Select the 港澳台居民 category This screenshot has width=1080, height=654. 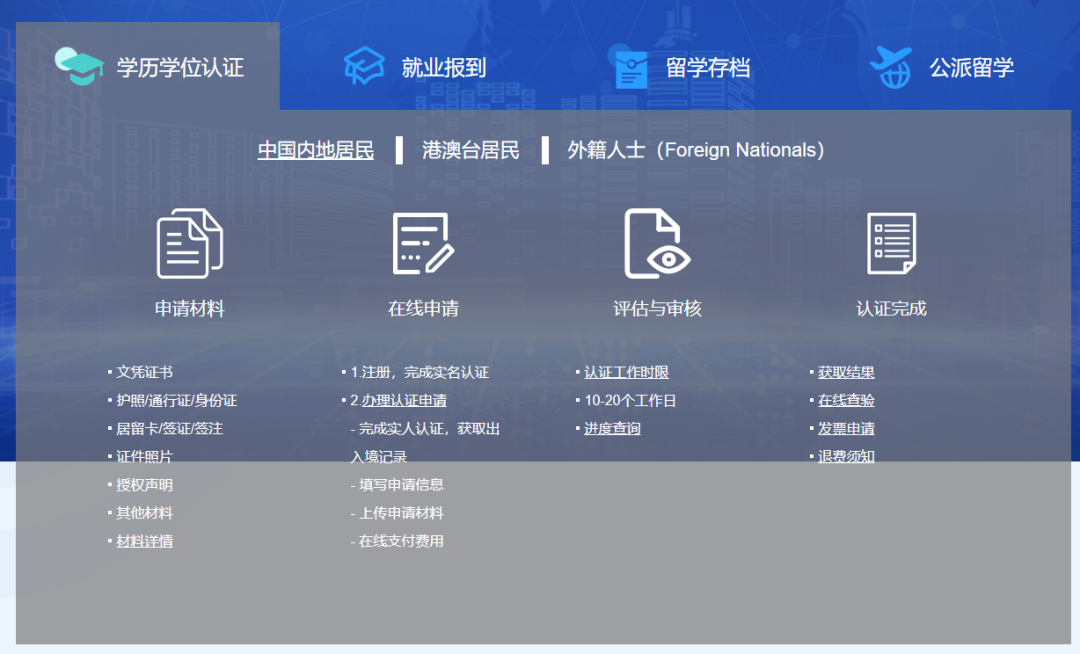click(x=470, y=150)
